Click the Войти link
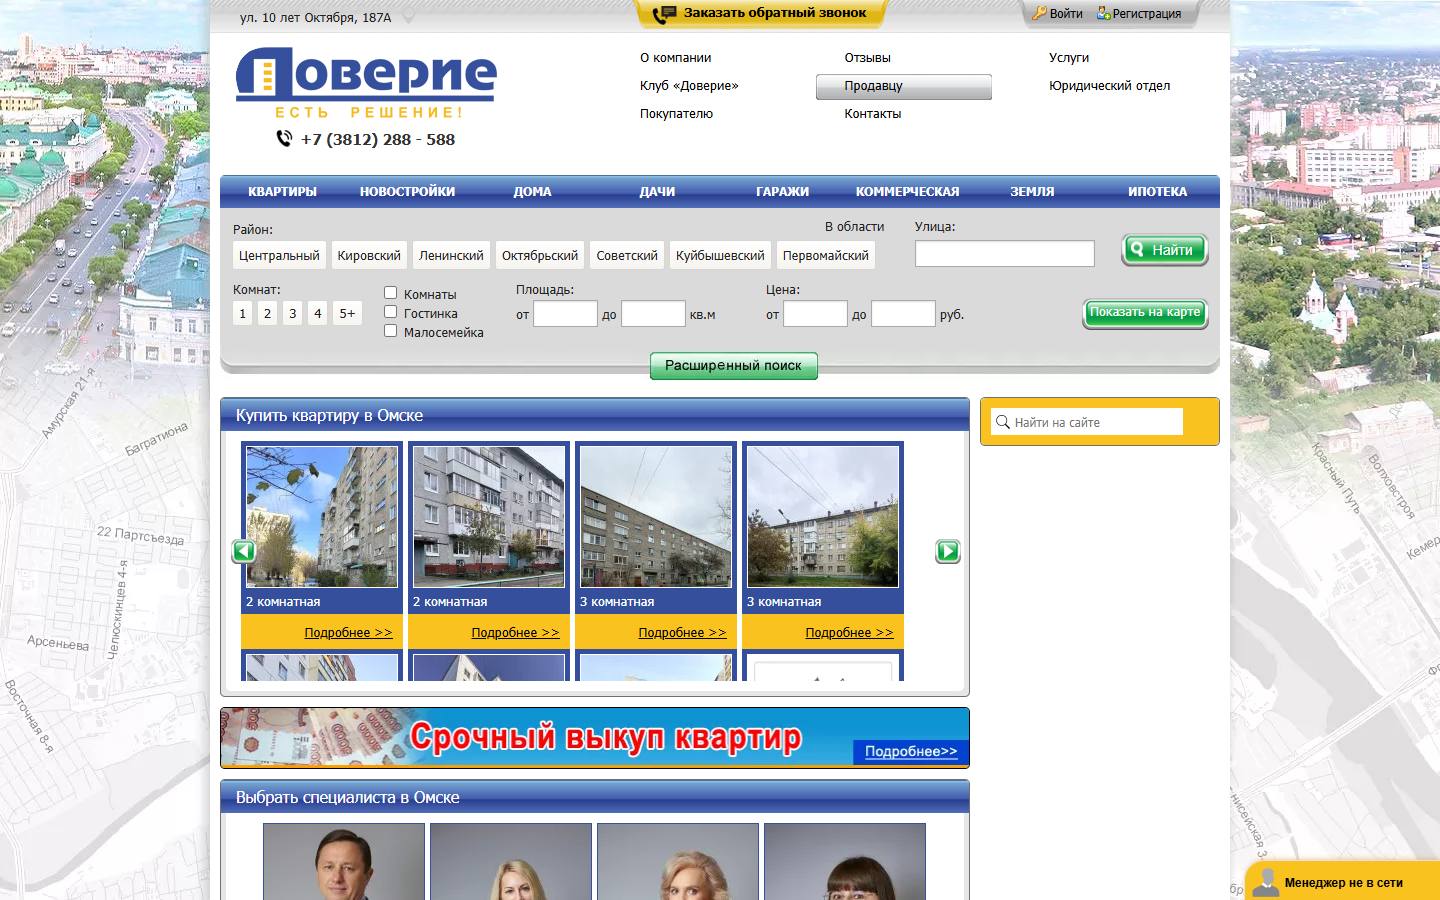1440x900 pixels. [x=1066, y=14]
